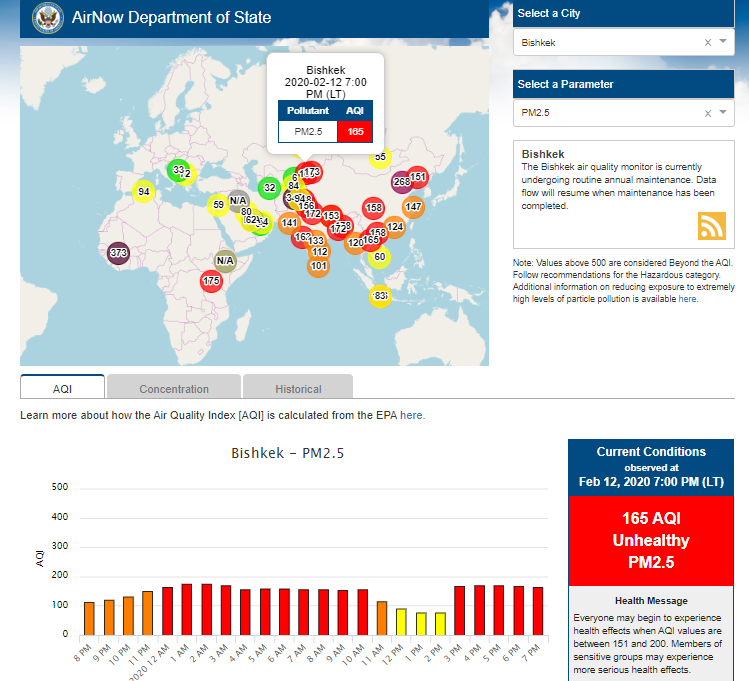Select the purple 373 map marker

119,252
